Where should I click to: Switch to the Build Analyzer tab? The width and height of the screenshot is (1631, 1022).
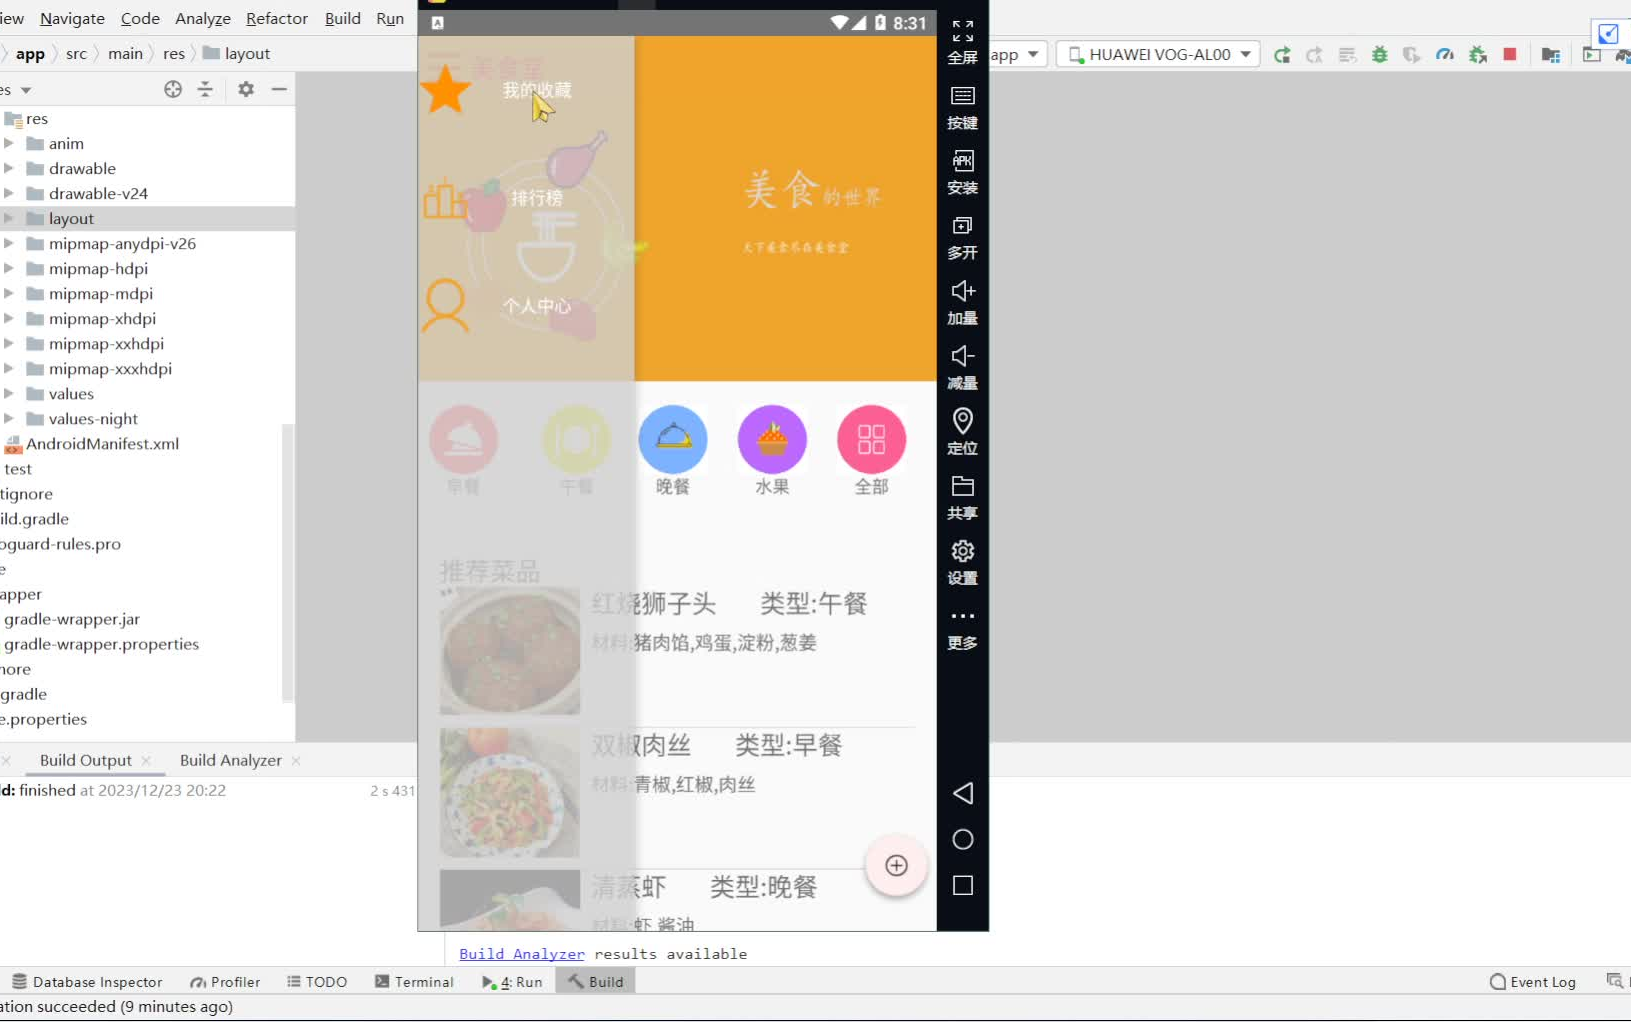click(x=231, y=760)
